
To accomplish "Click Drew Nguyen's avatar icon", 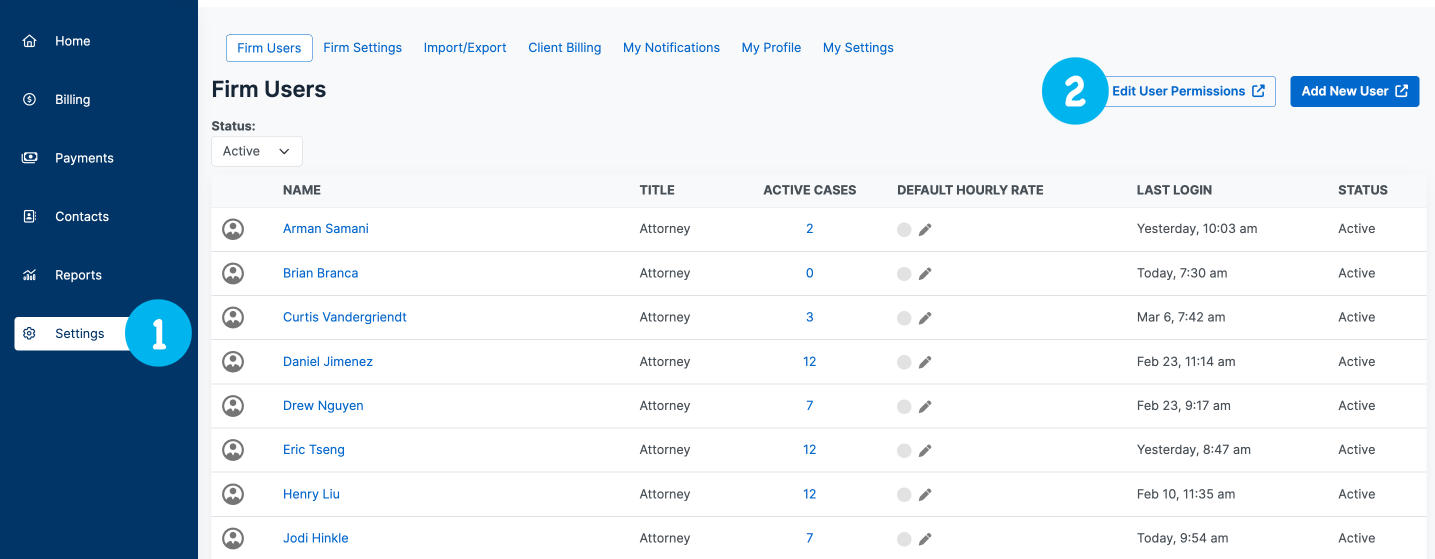I will click(x=233, y=405).
